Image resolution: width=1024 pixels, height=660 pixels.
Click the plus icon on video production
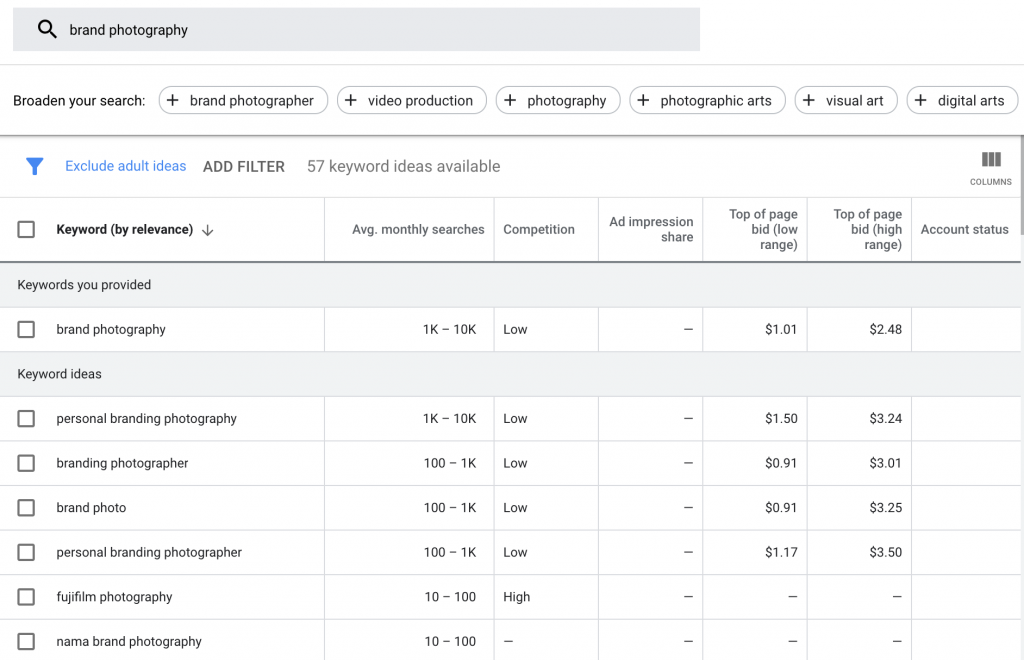tap(351, 101)
